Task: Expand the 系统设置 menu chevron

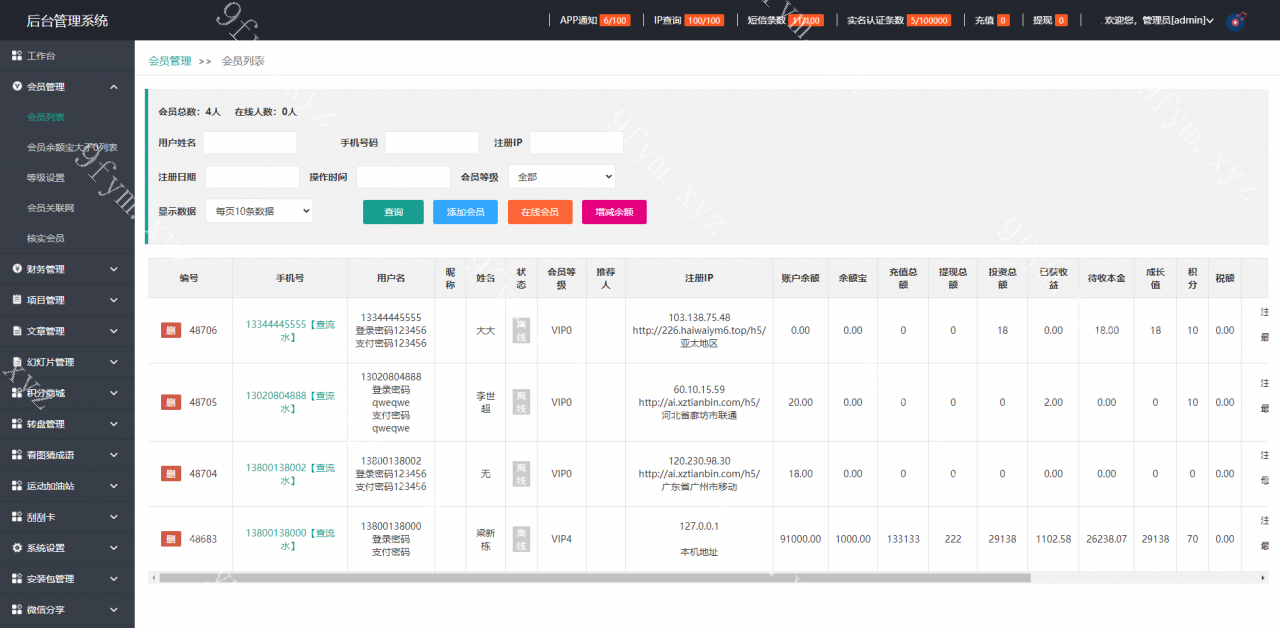Action: [114, 548]
